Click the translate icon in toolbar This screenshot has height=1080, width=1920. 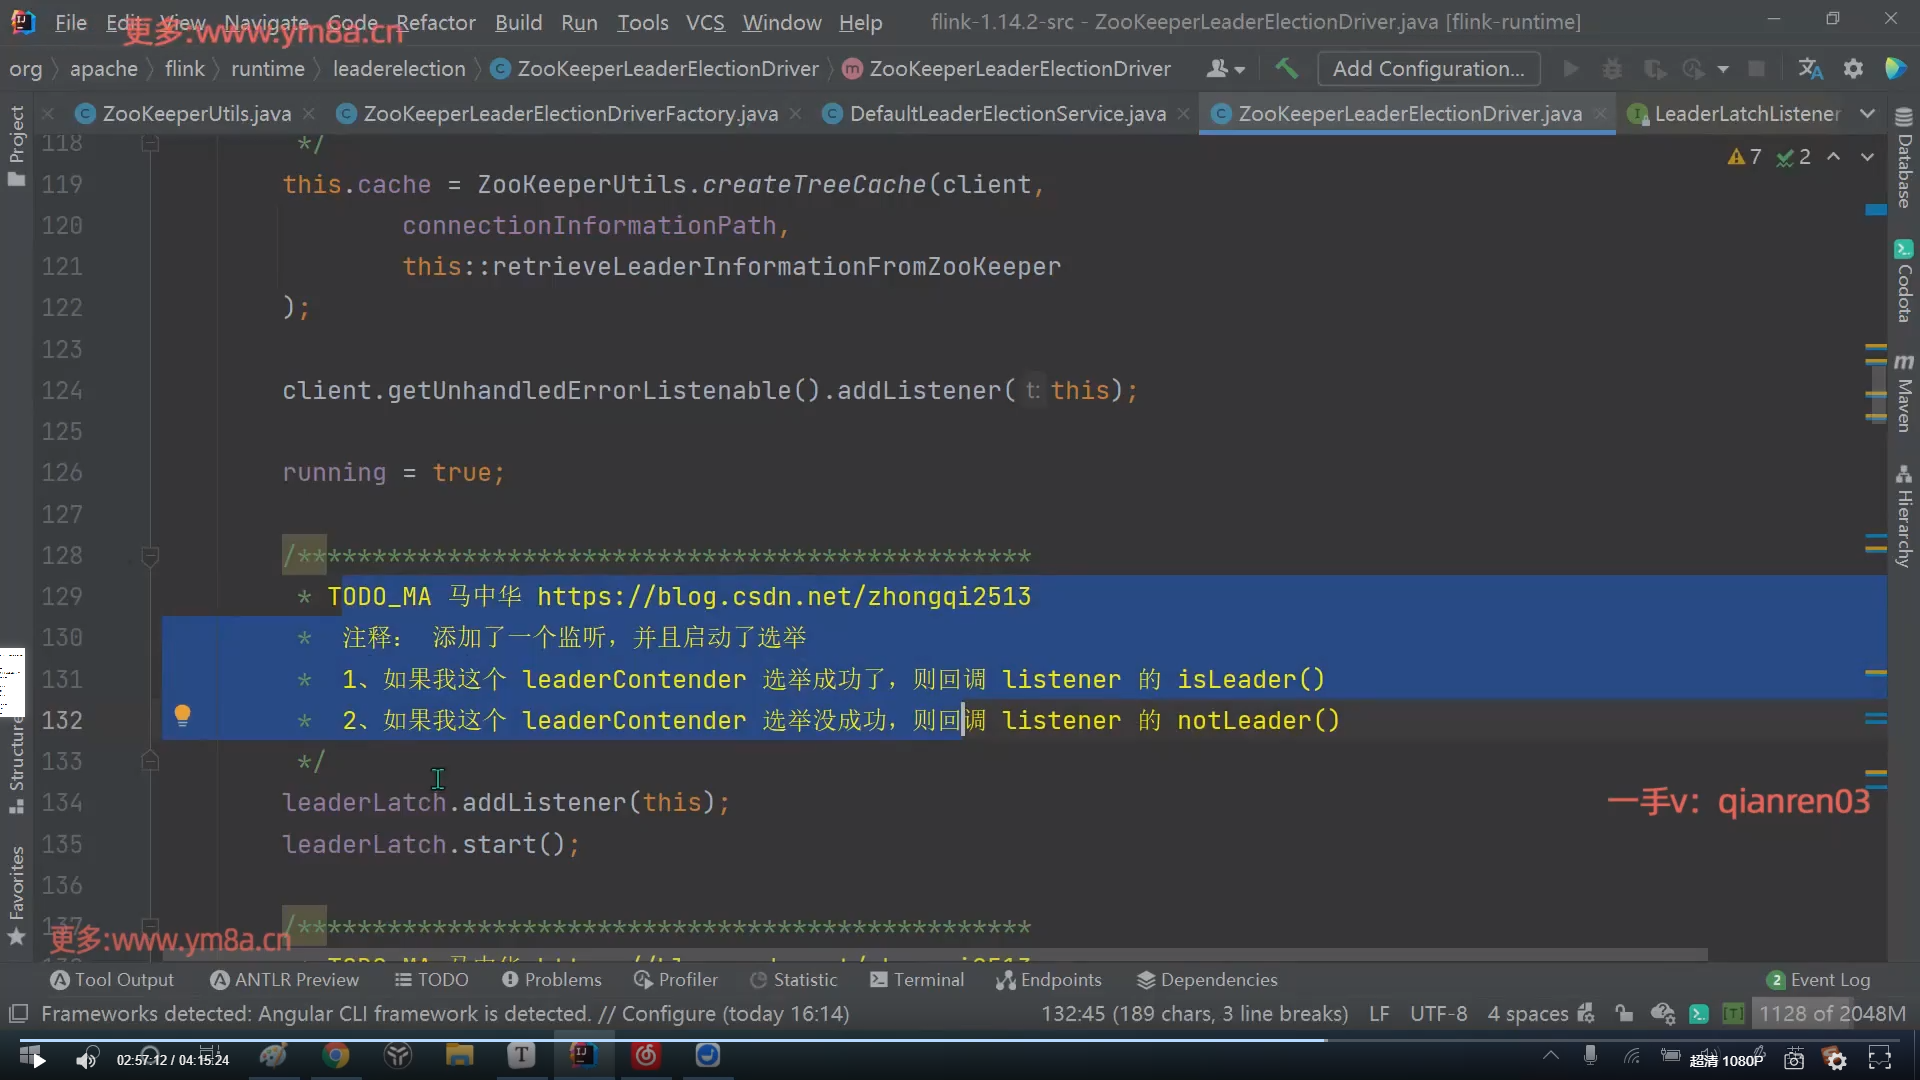[x=1810, y=68]
